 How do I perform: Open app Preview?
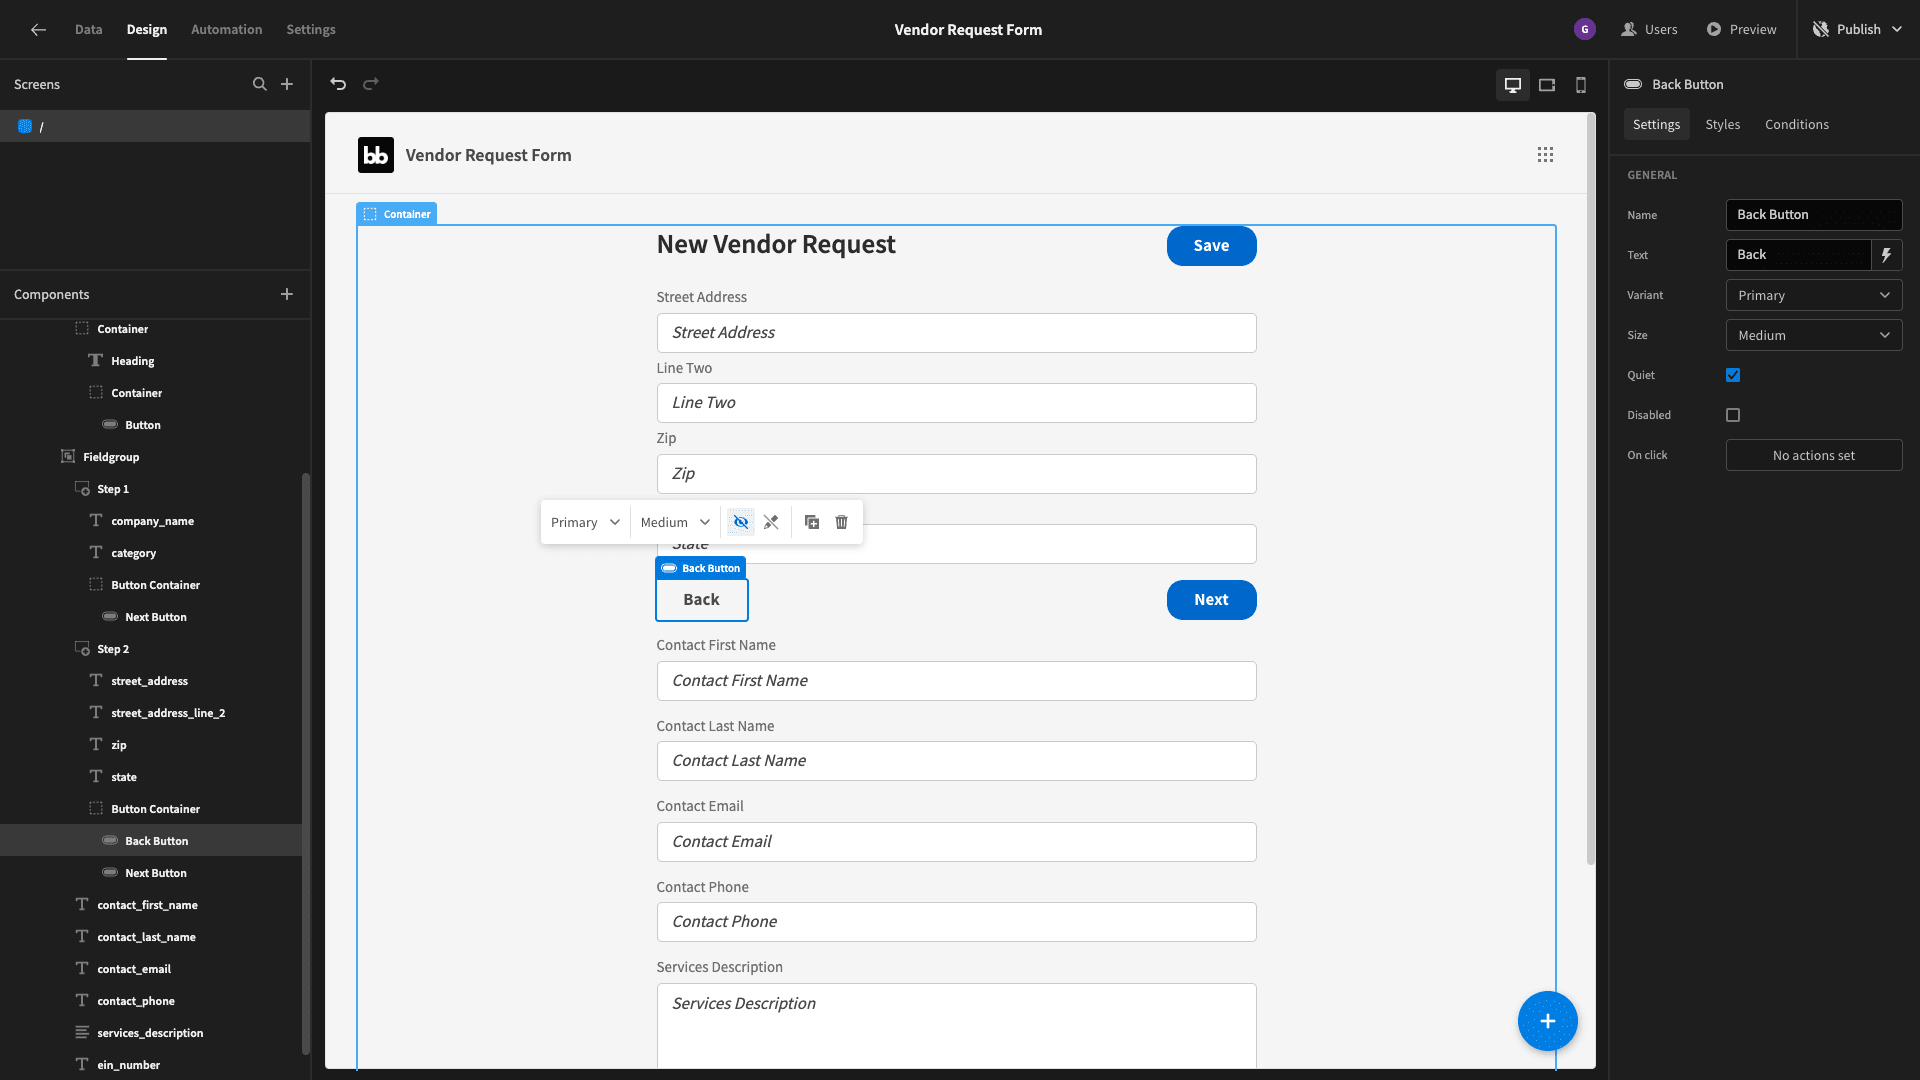[1741, 30]
